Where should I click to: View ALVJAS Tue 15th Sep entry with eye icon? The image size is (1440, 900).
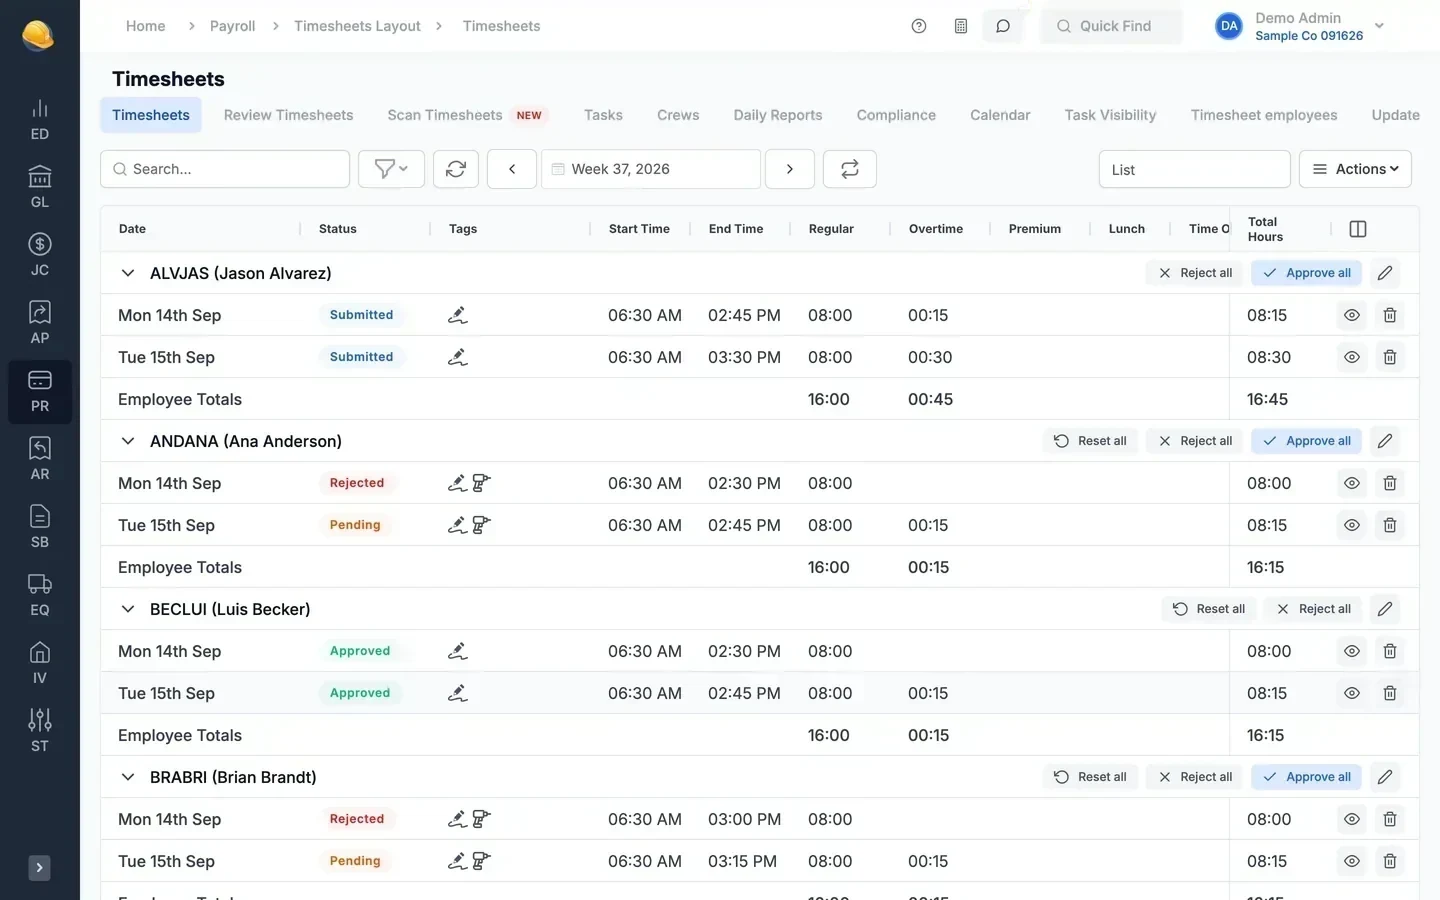(x=1352, y=357)
